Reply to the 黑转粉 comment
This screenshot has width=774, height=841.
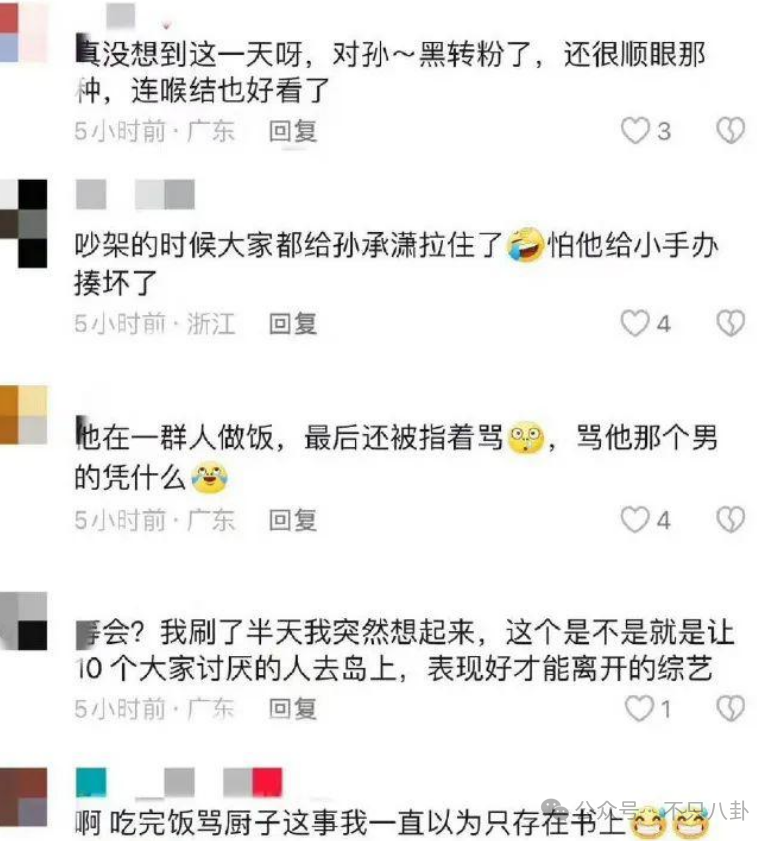click(293, 131)
